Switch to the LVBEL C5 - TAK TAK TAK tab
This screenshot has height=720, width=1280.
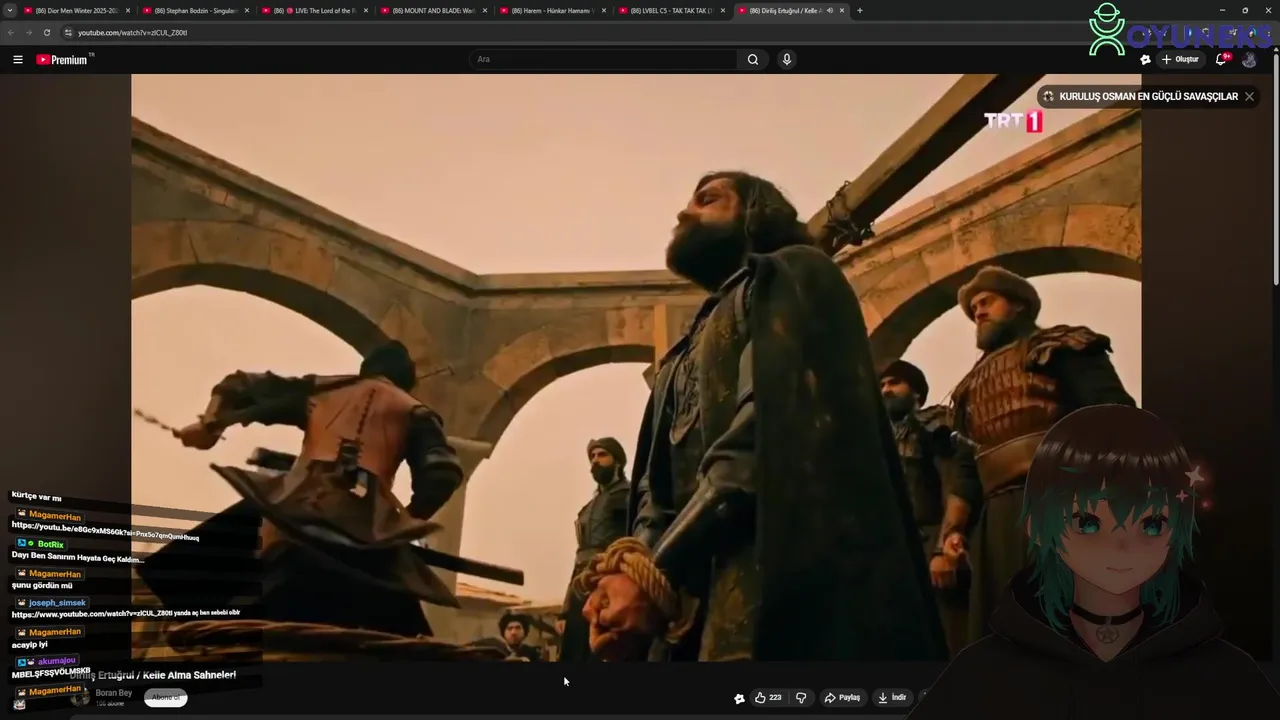pyautogui.click(x=671, y=10)
